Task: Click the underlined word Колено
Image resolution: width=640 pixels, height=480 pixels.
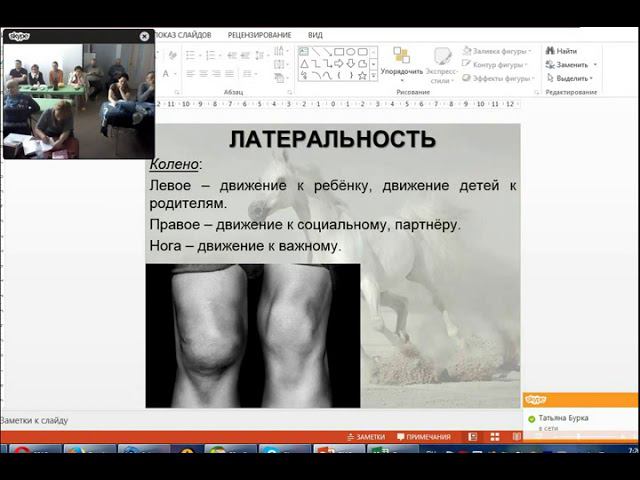Action: (x=174, y=164)
